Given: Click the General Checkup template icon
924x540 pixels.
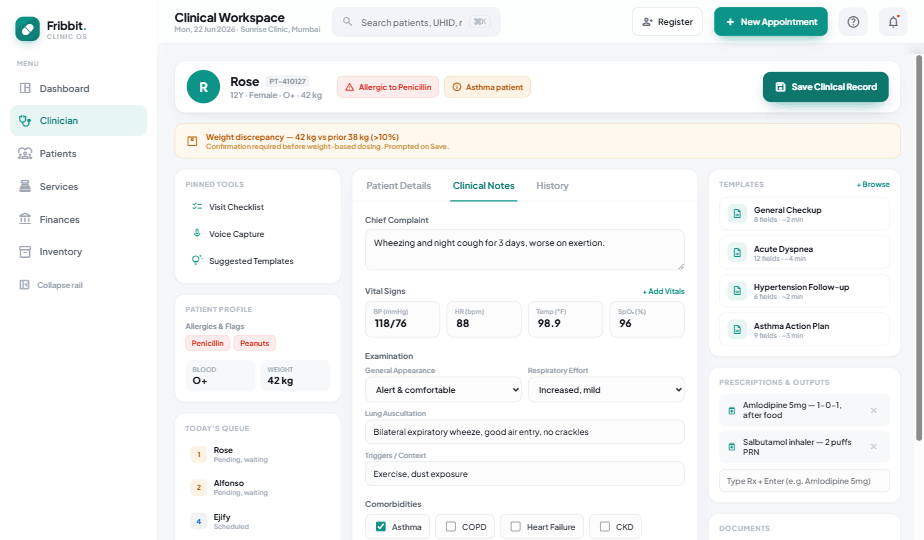Looking at the screenshot, I should (737, 214).
